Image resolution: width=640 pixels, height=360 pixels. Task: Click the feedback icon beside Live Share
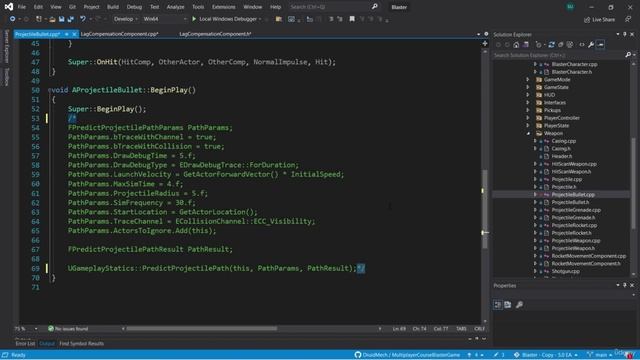pos(628,19)
